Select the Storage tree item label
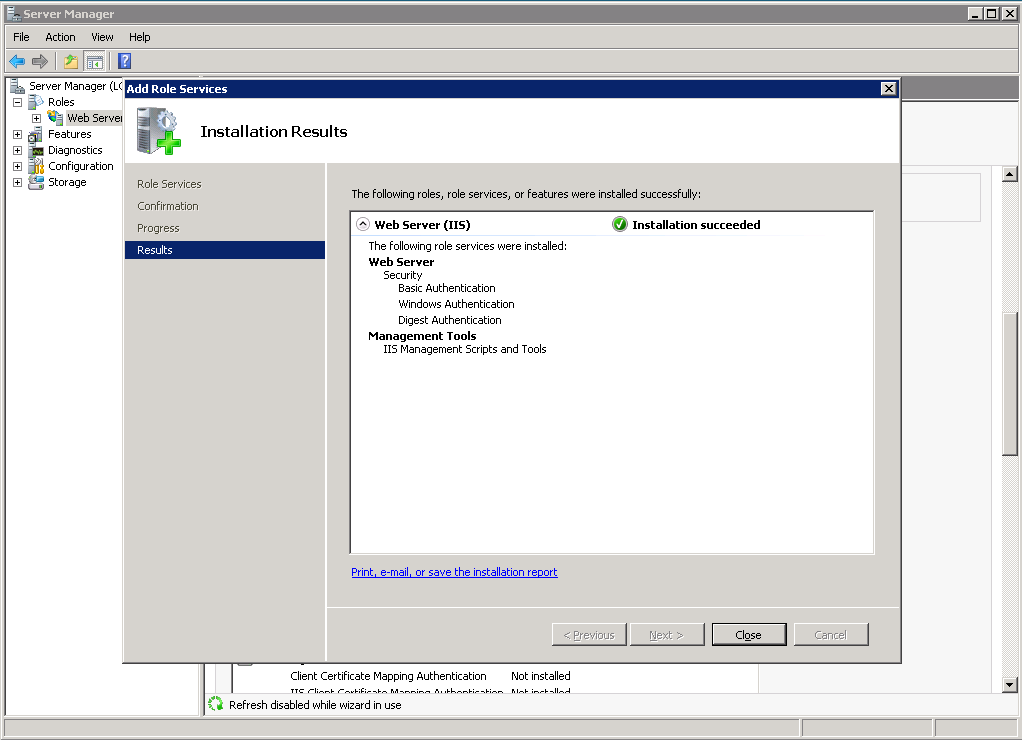 (67, 183)
